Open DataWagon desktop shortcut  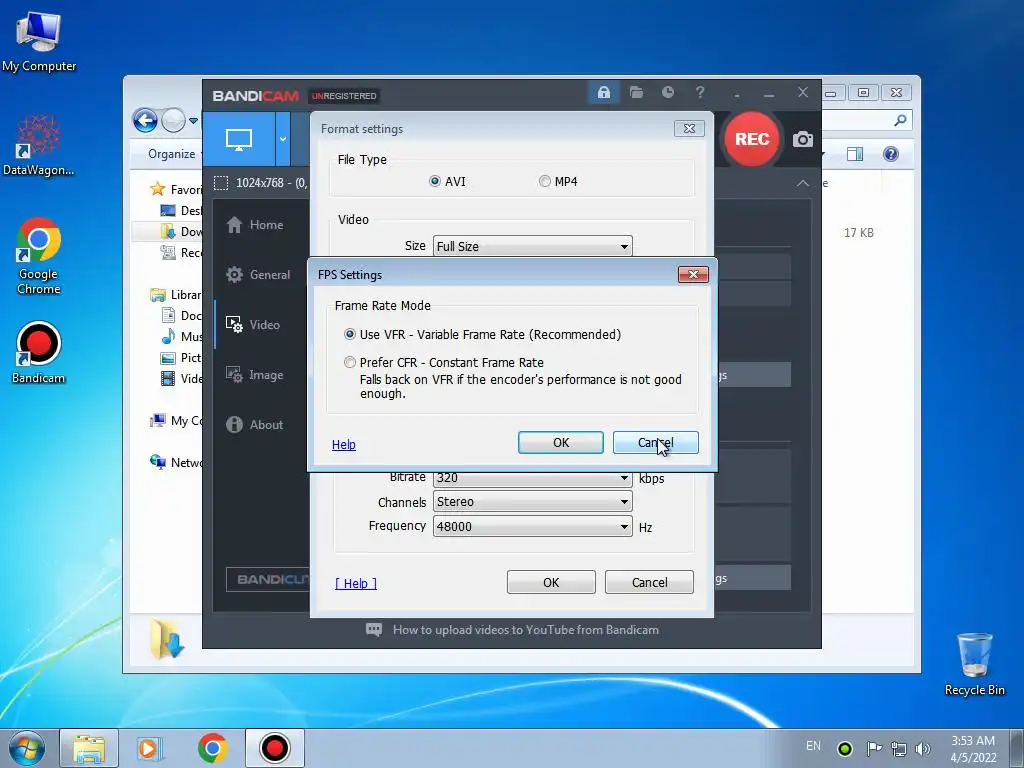click(39, 145)
